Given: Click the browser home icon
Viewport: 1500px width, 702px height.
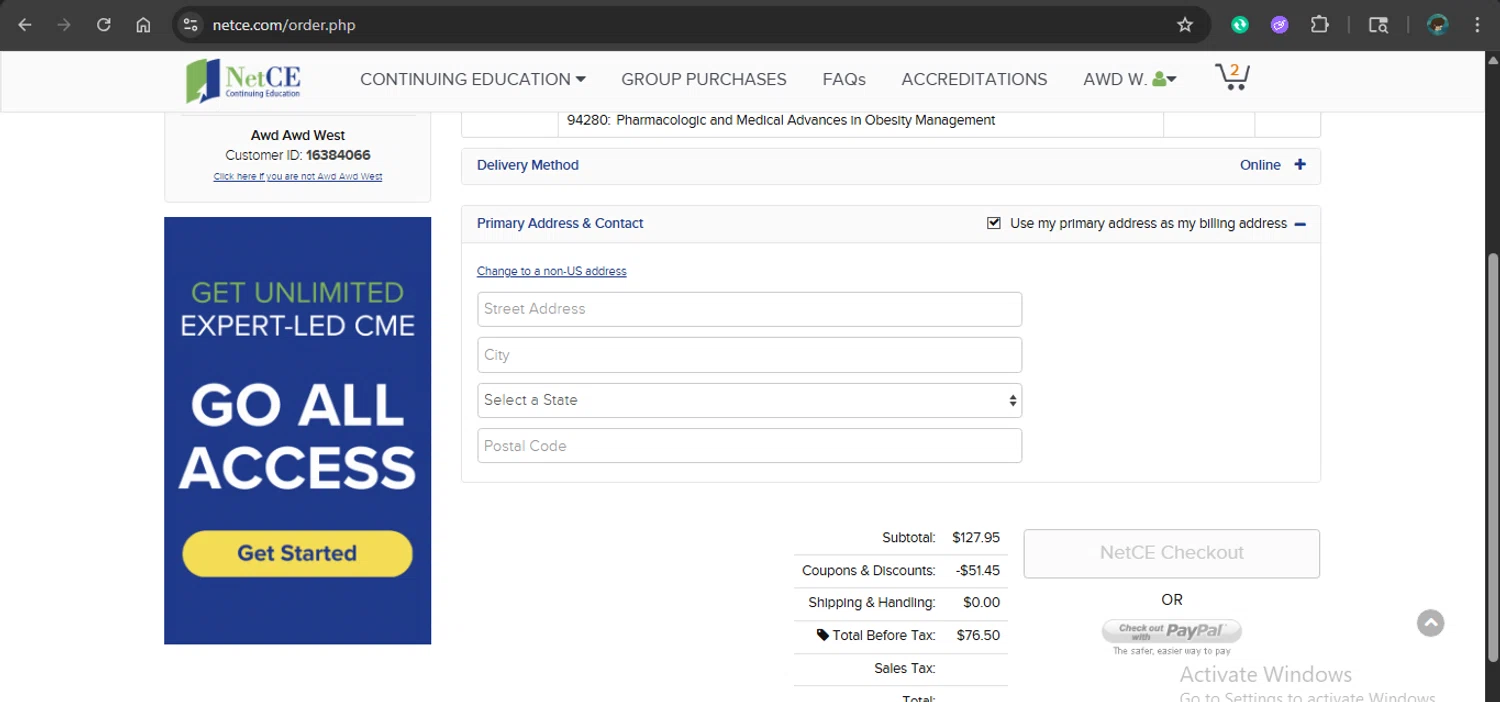Looking at the screenshot, I should pos(143,25).
